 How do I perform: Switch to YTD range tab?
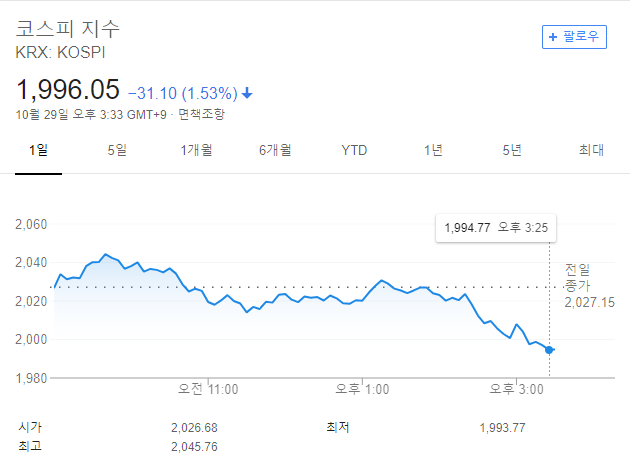tap(354, 150)
